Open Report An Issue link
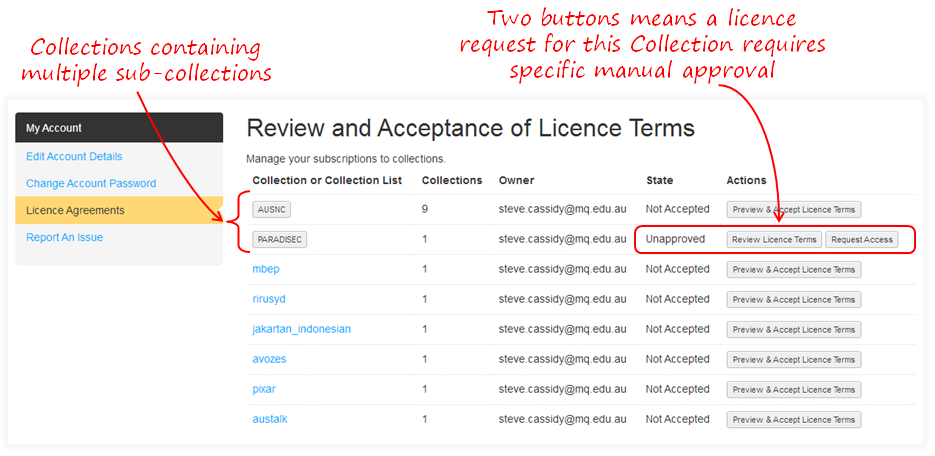This screenshot has height=456, width=935. tap(64, 237)
